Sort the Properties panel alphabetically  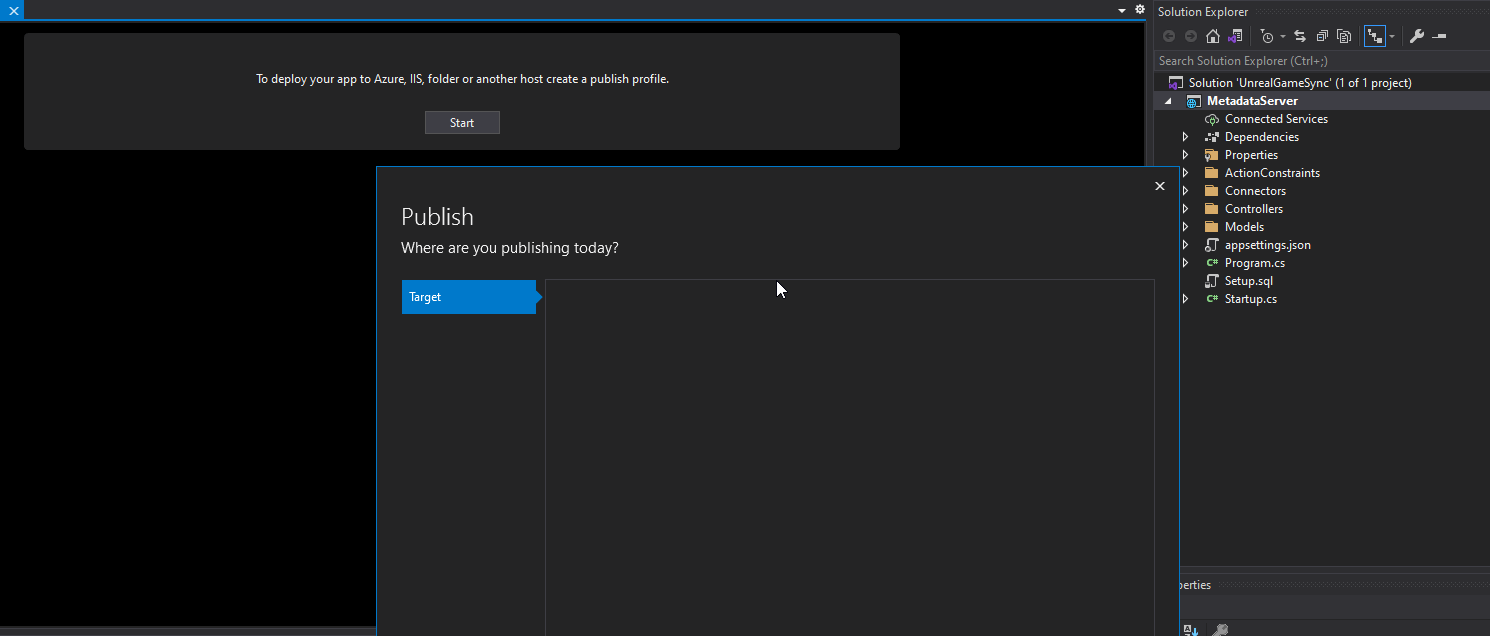coord(1189,630)
